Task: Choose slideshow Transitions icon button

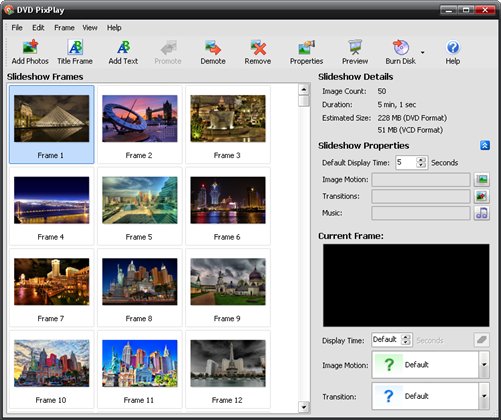Action: [x=482, y=196]
